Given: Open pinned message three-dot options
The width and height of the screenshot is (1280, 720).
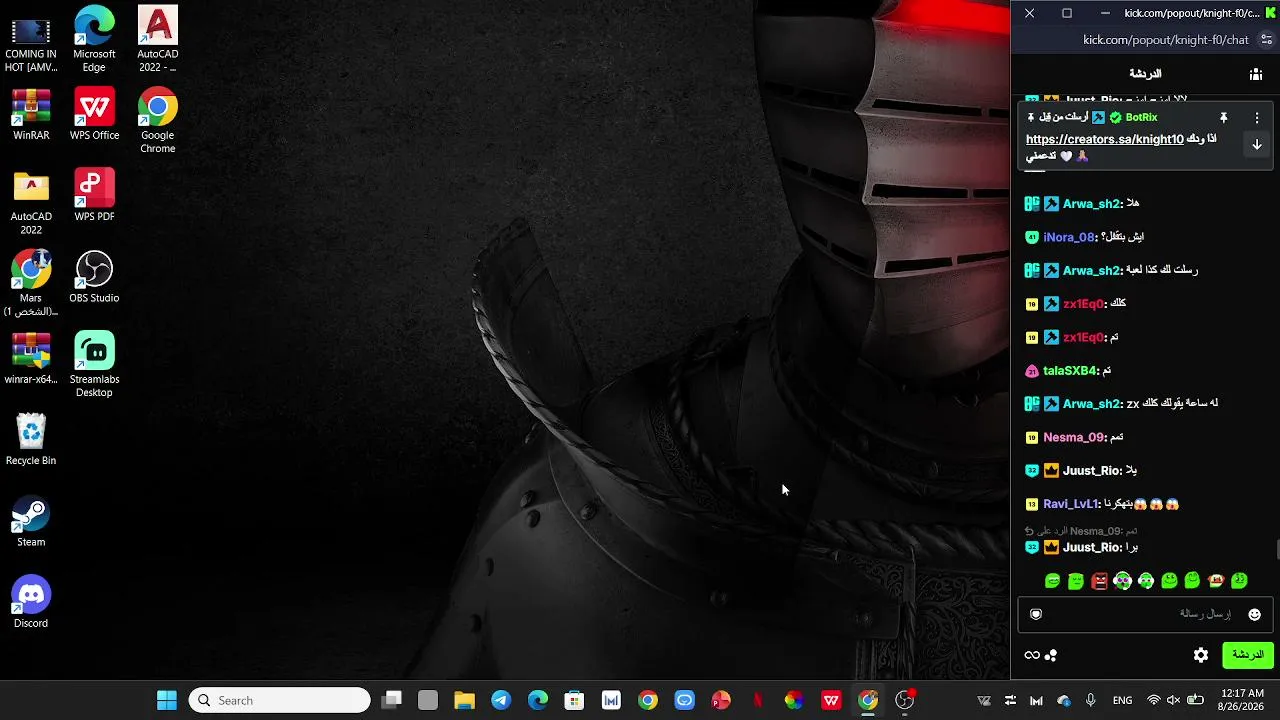Looking at the screenshot, I should (x=1257, y=117).
